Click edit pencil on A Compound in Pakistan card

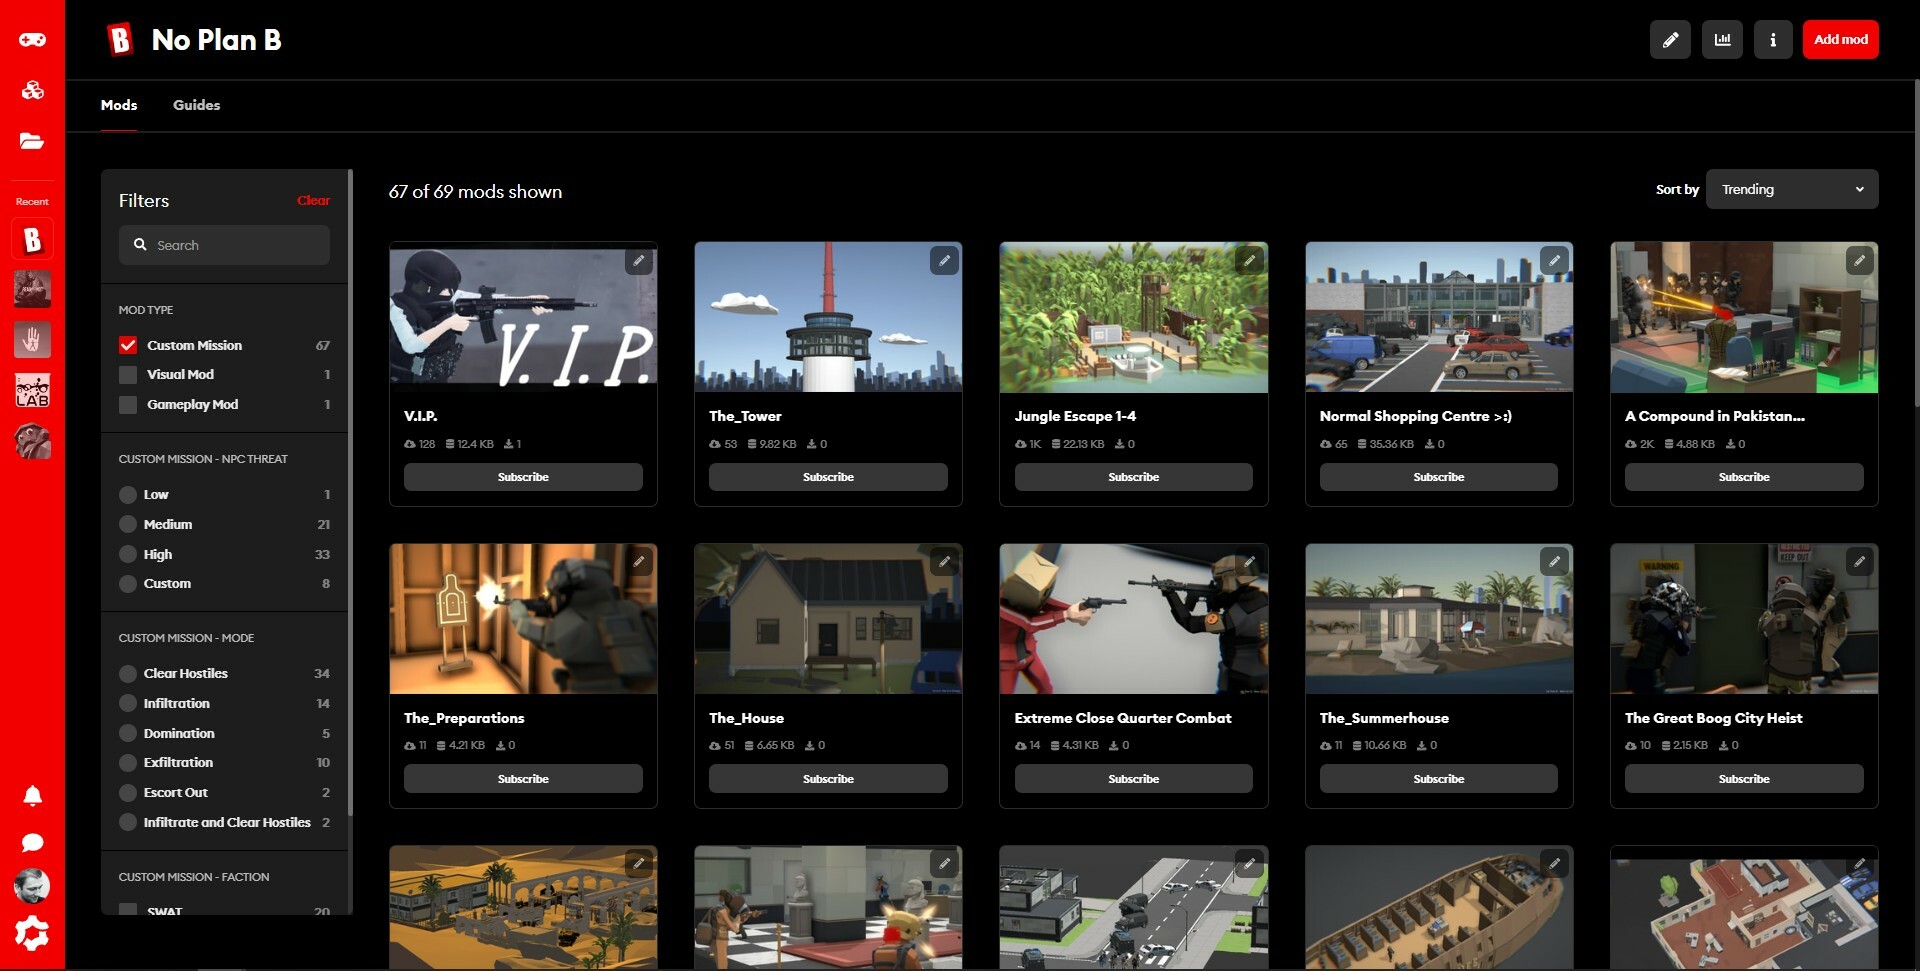1859,261
